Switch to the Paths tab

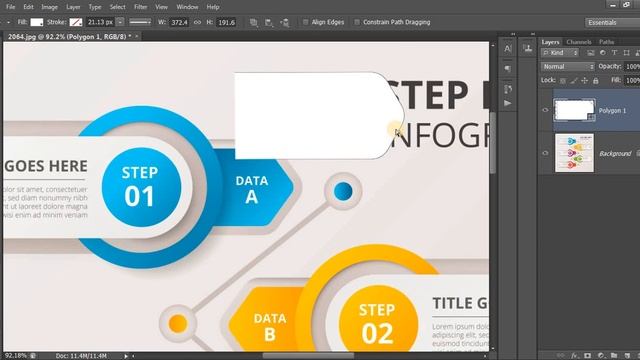[607, 42]
